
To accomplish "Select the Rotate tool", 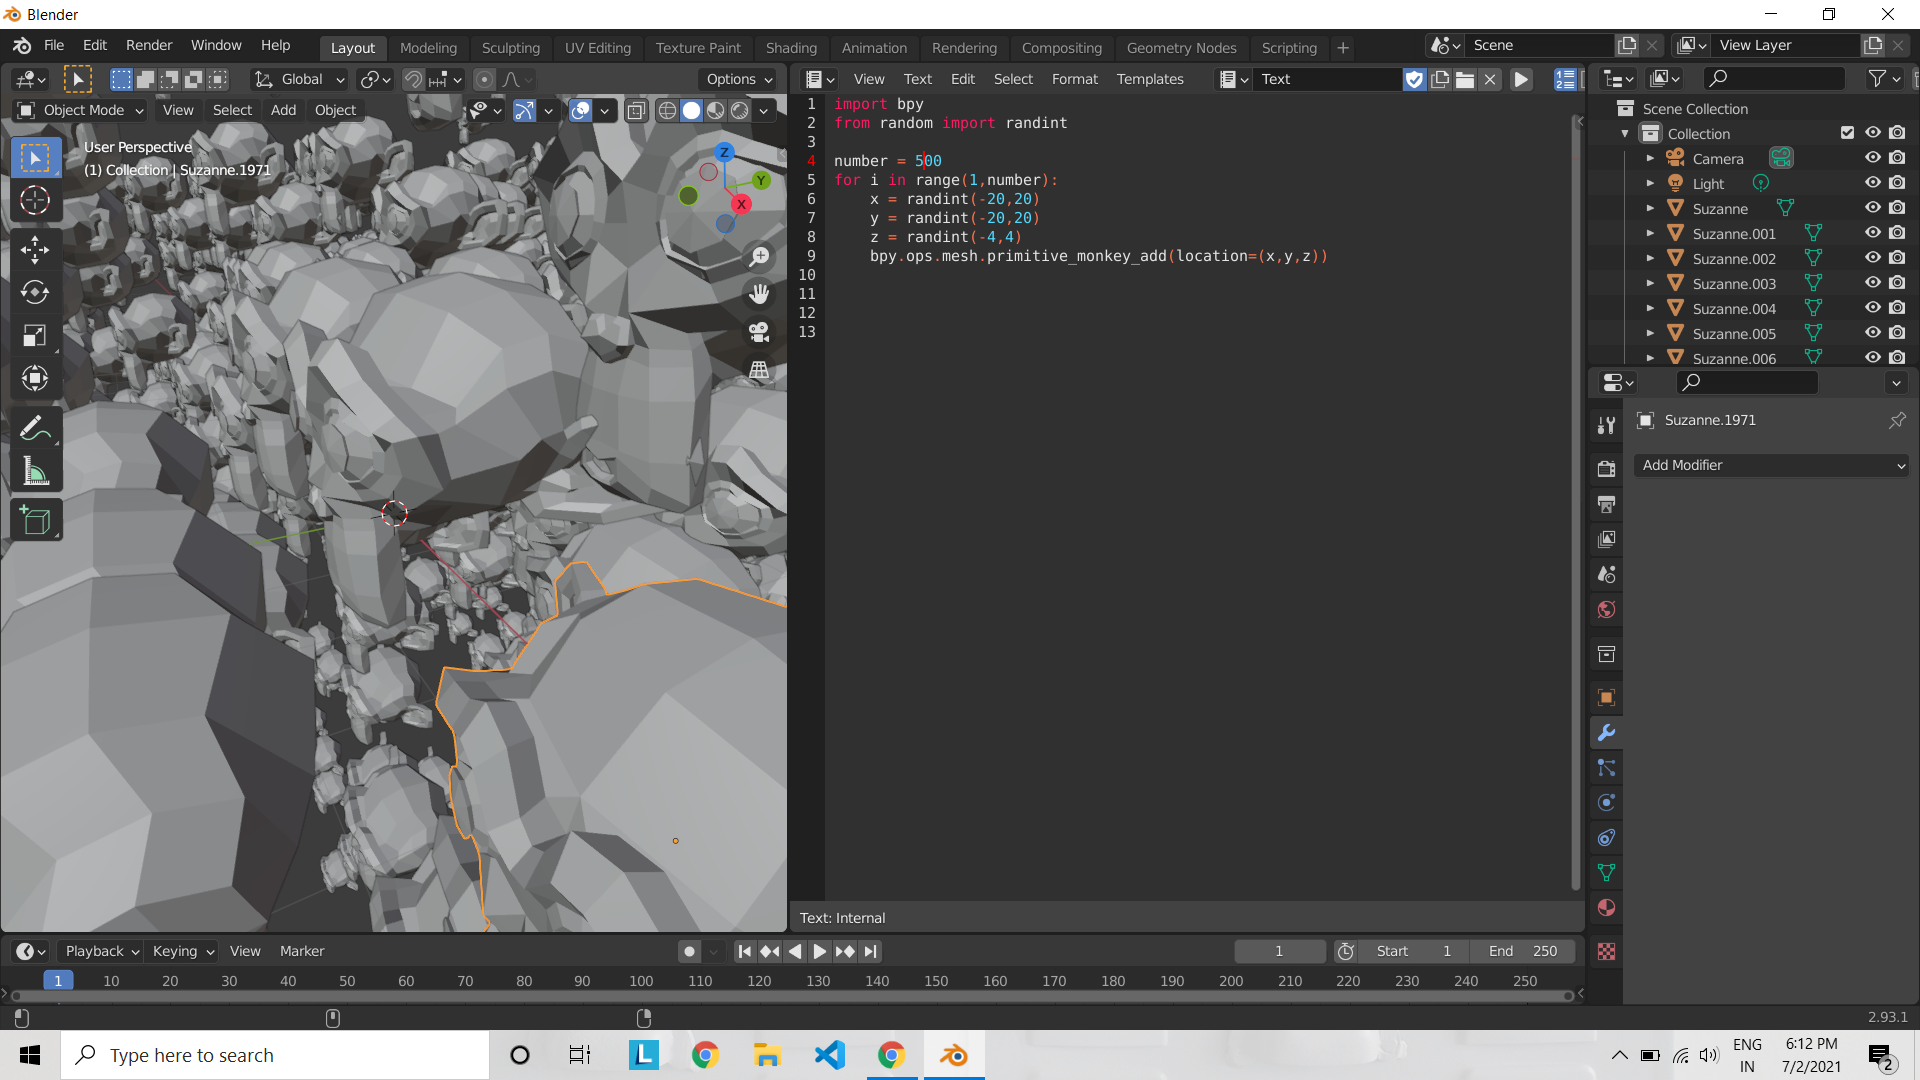I will [x=35, y=292].
